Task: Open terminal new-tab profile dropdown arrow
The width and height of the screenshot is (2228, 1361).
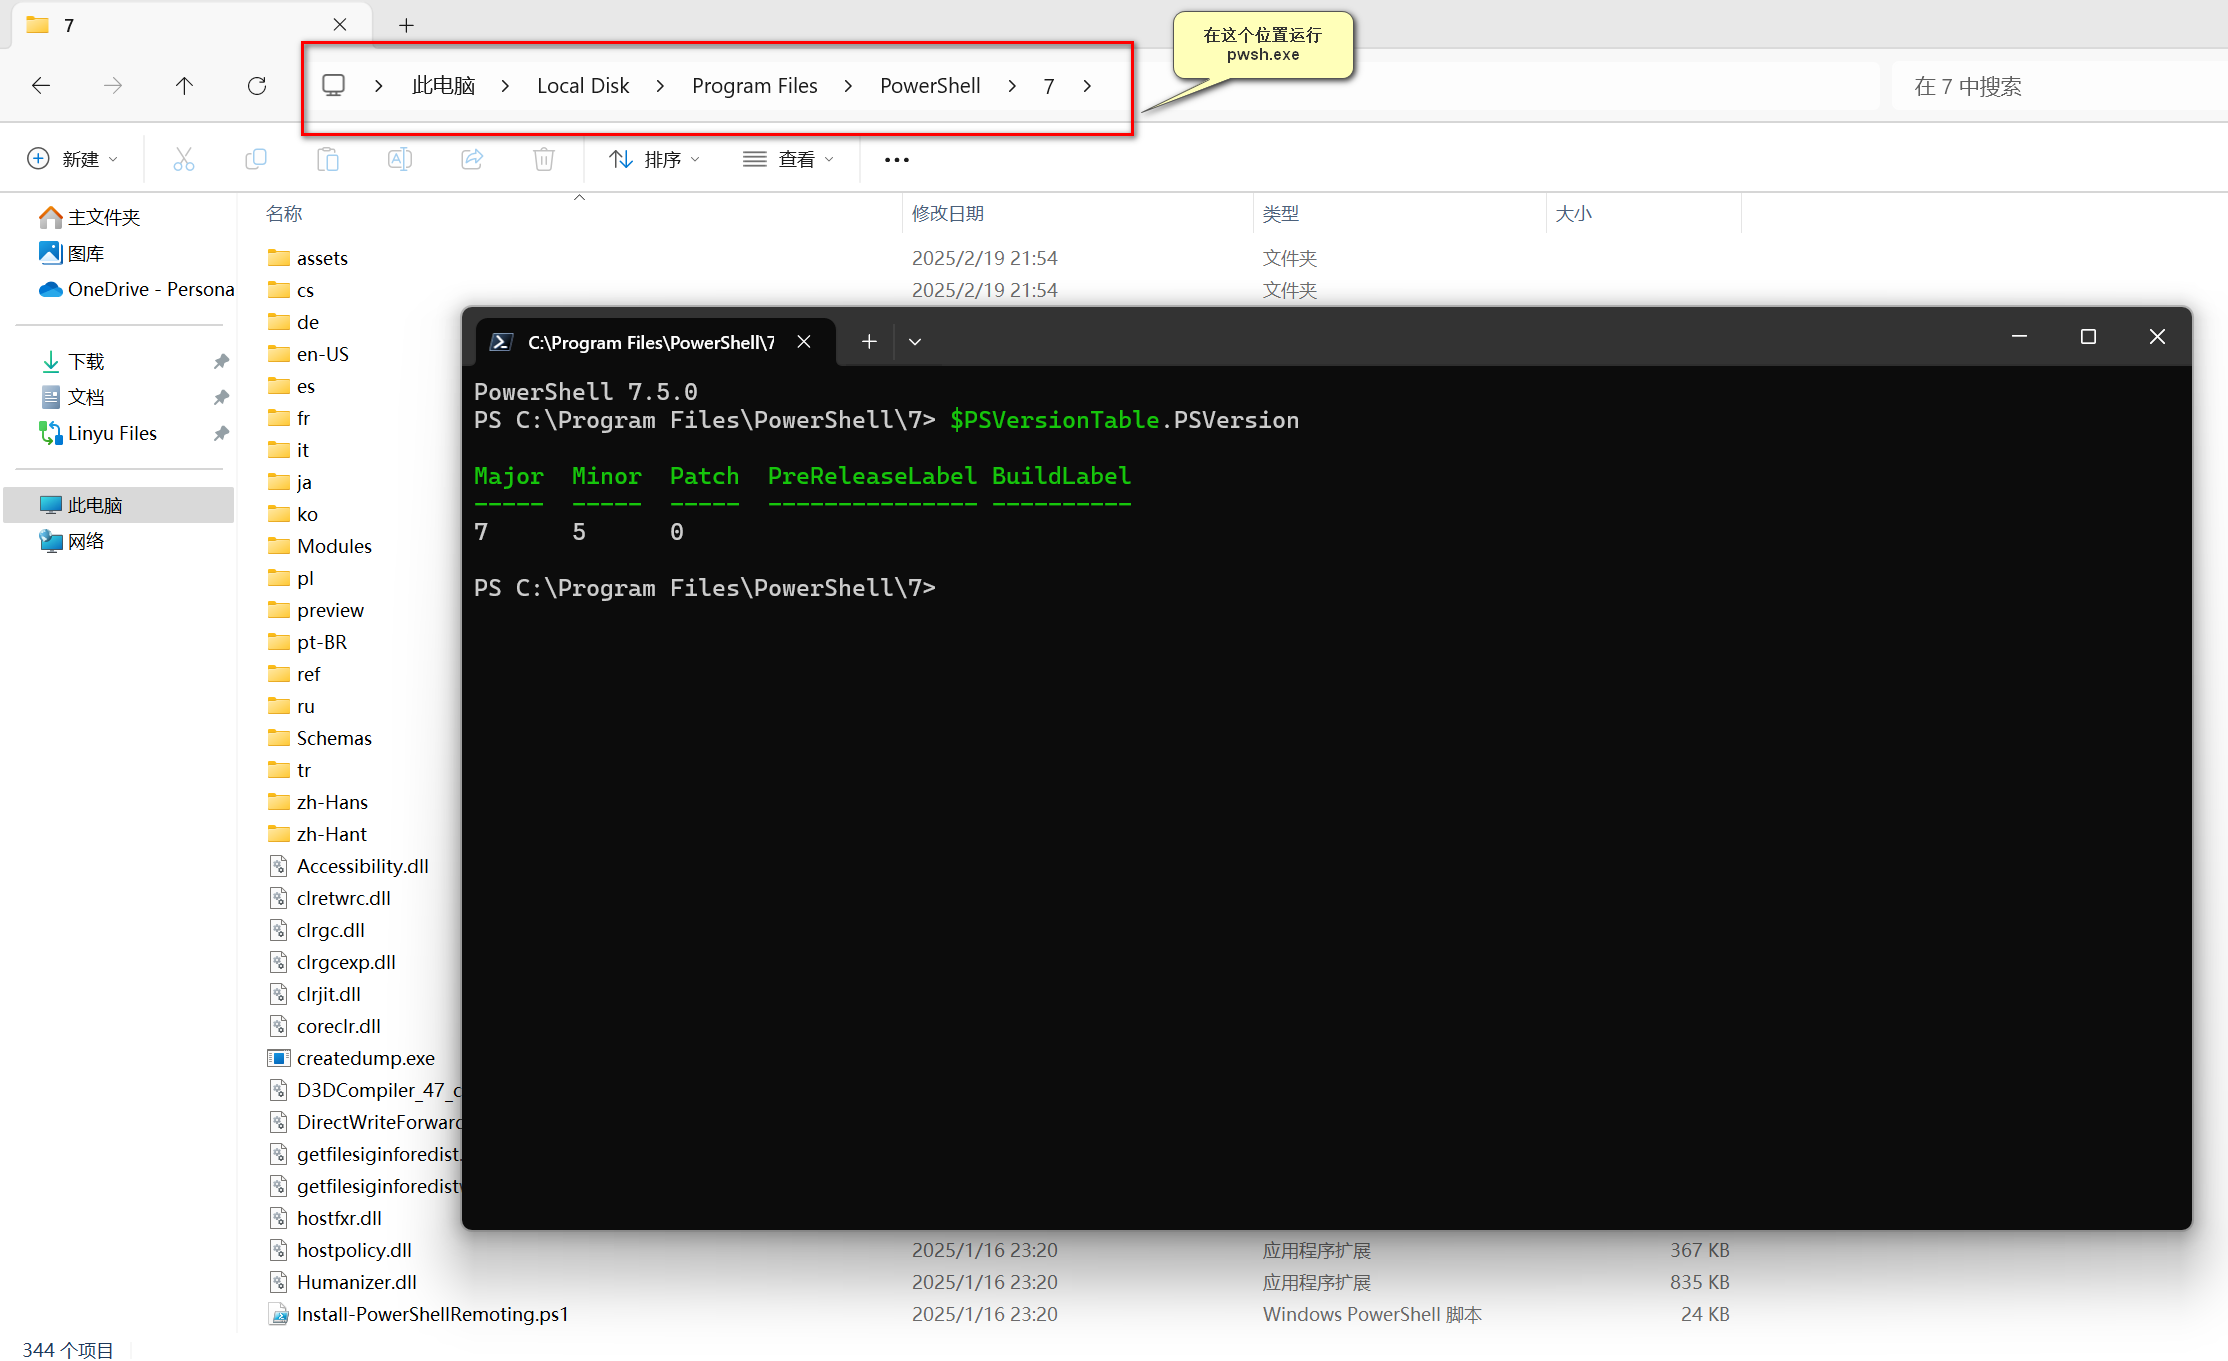Action: tap(915, 342)
